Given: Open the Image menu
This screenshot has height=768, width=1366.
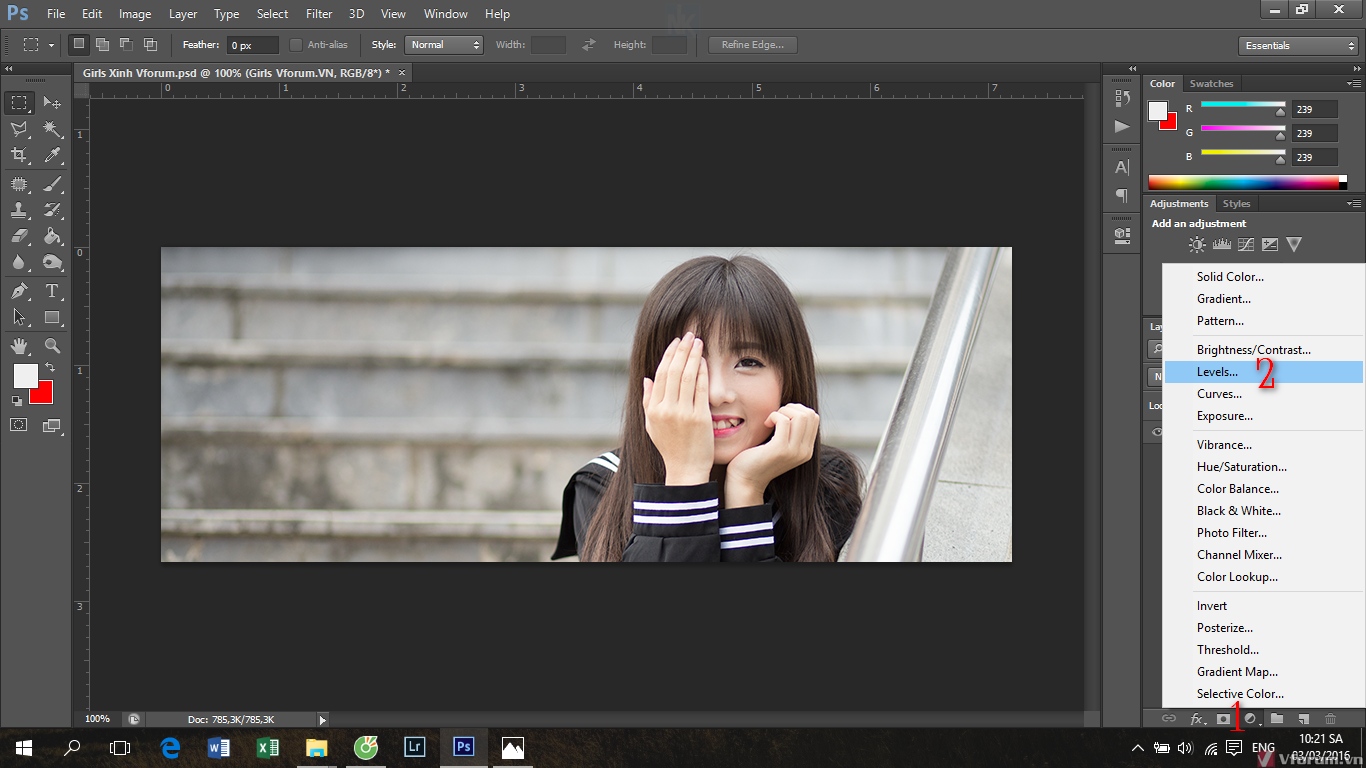Looking at the screenshot, I should tap(135, 14).
